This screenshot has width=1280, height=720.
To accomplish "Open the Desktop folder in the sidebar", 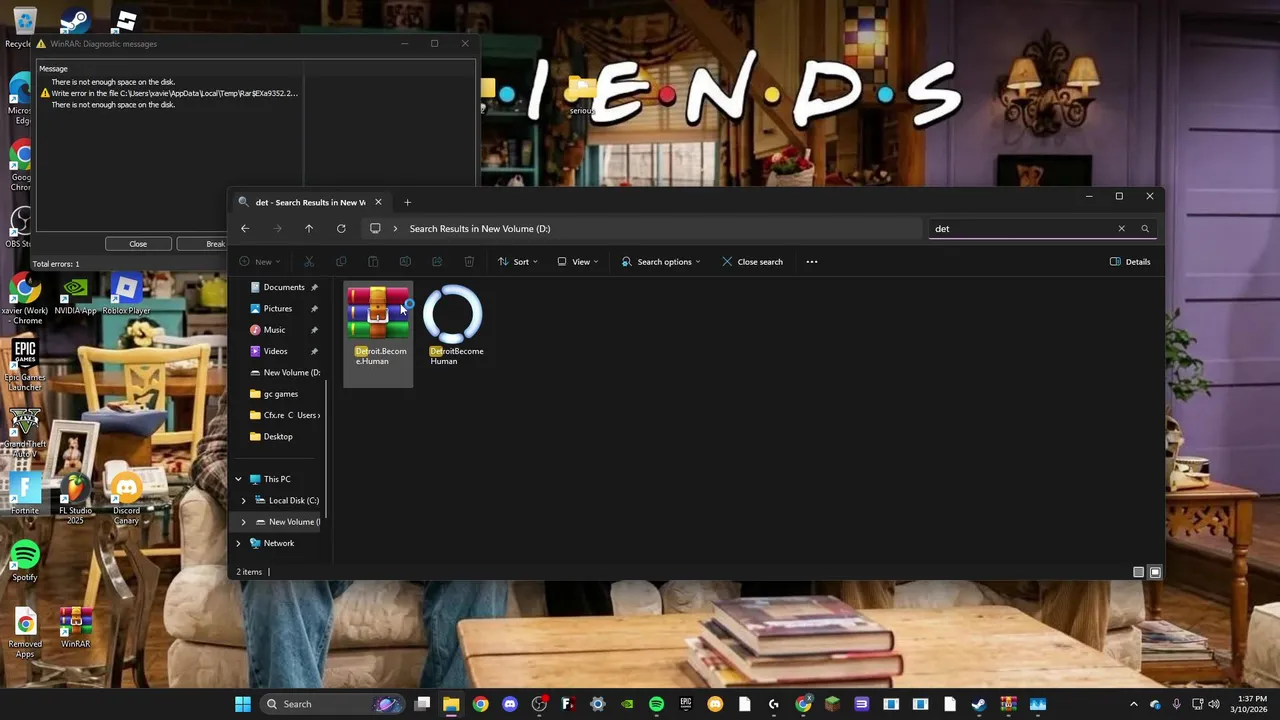I will 277,436.
